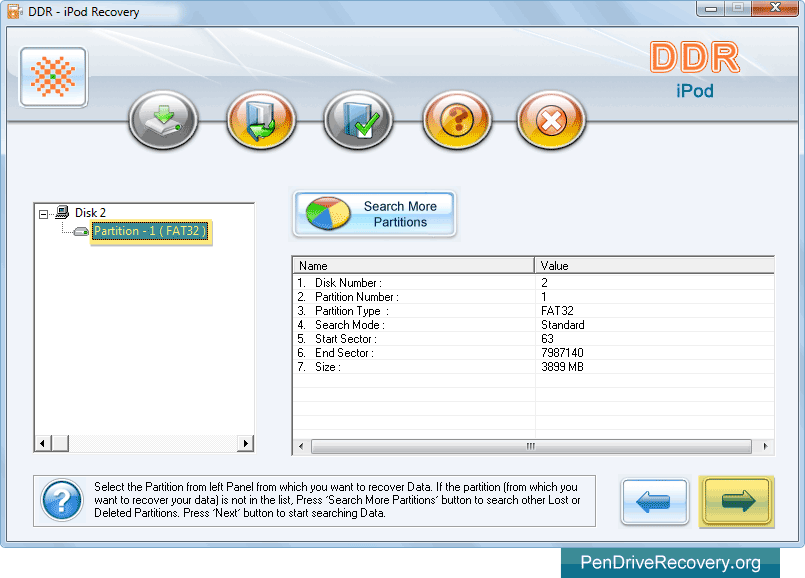Go back with the blue left arrow button
This screenshot has height=578, width=805.
(655, 502)
